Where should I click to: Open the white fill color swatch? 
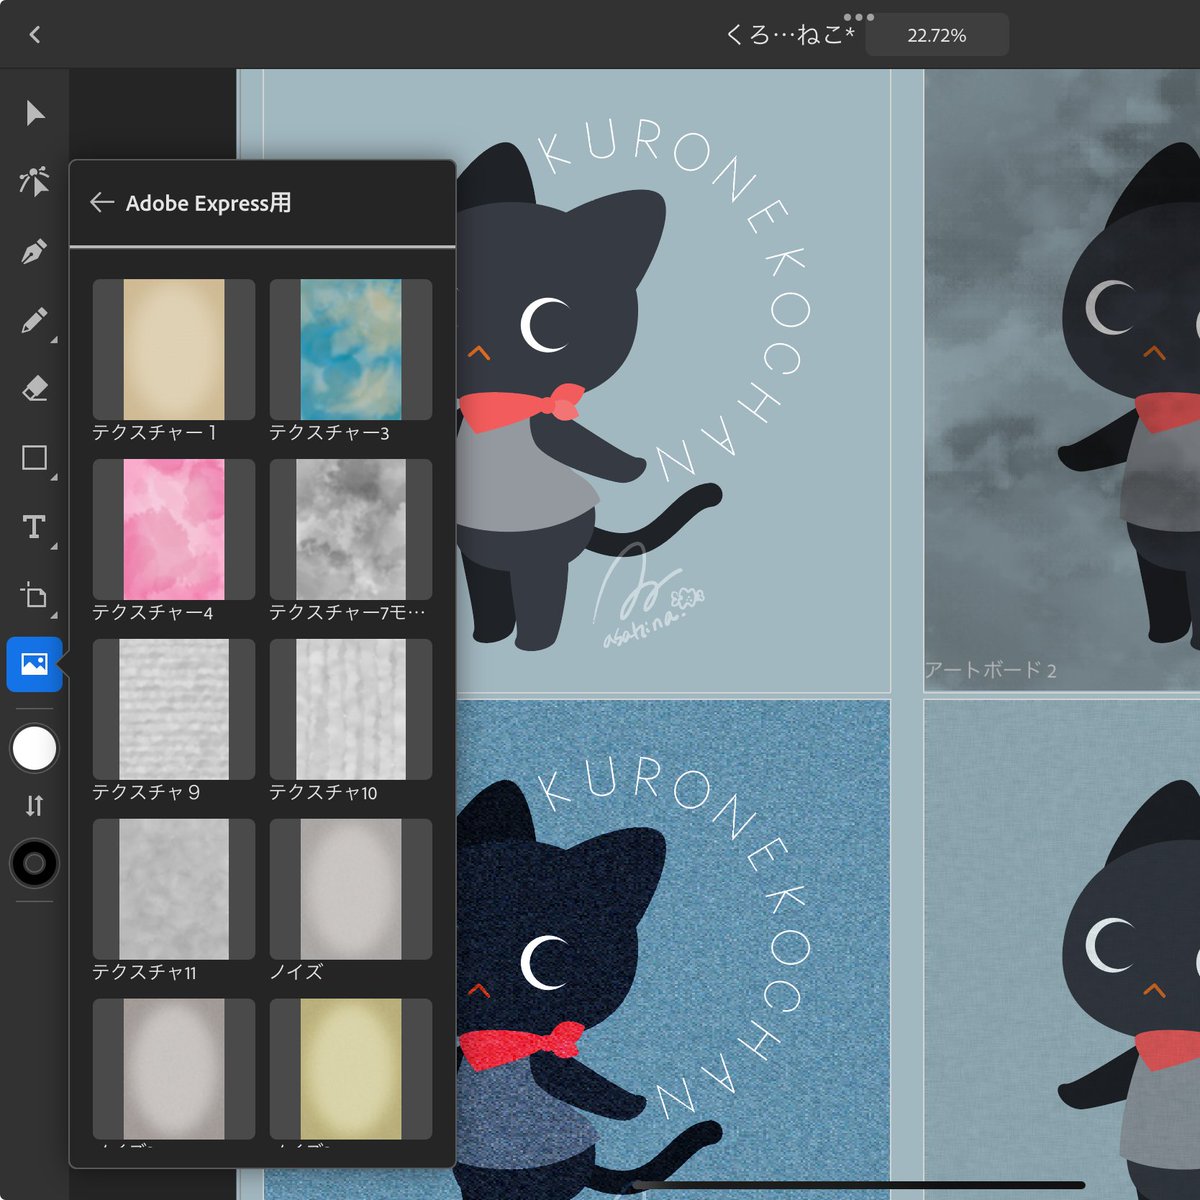[35, 748]
